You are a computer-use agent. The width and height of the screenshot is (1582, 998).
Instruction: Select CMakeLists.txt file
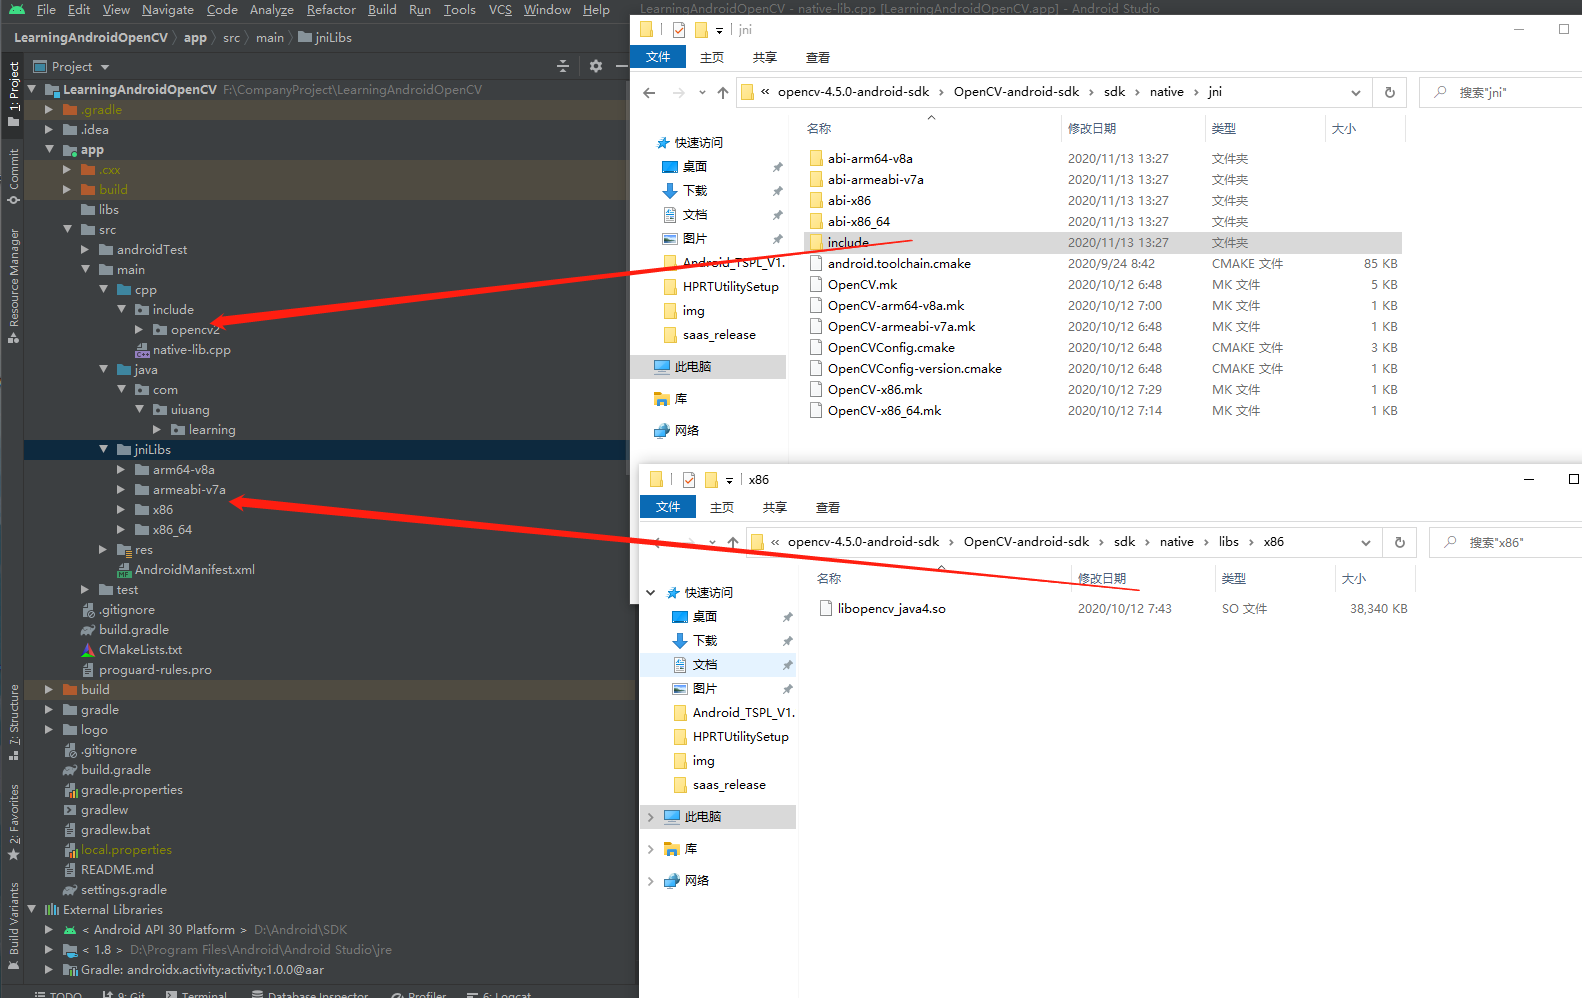coord(140,650)
